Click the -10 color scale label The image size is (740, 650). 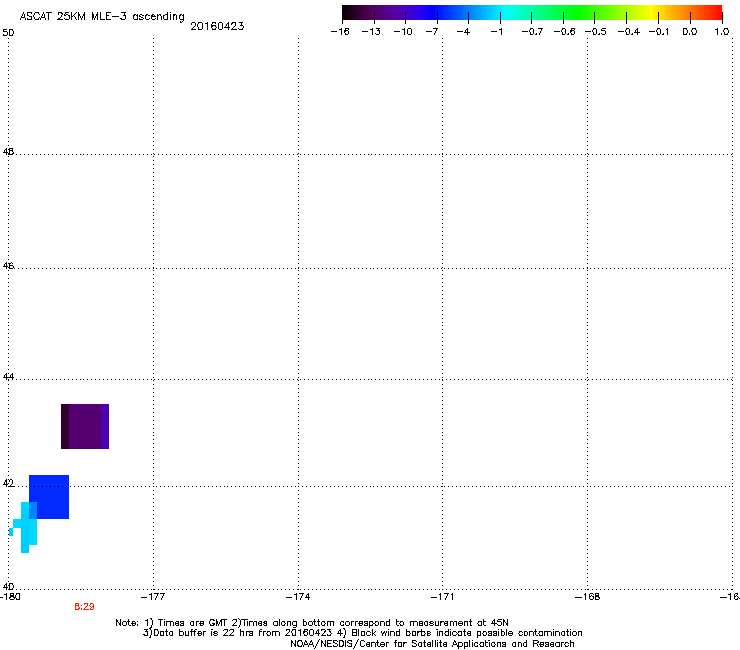[x=403, y=32]
